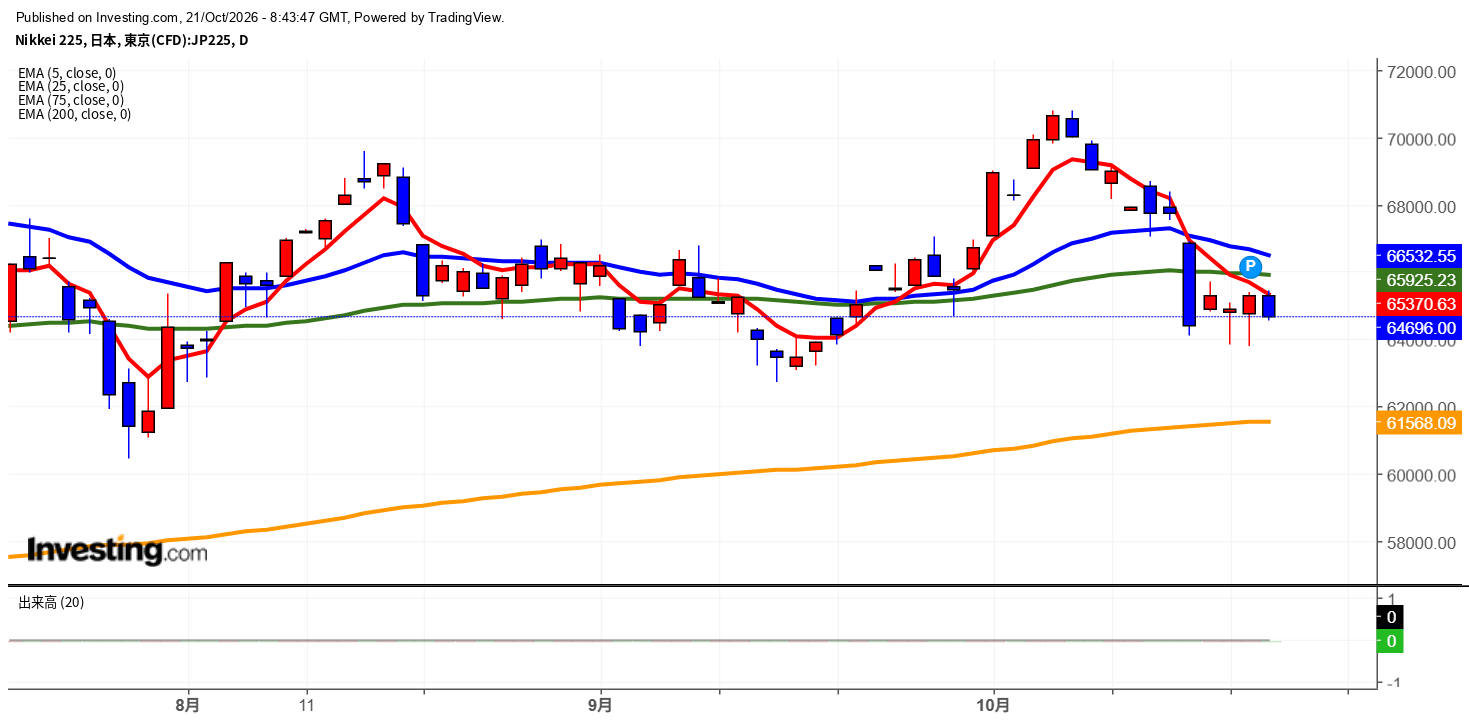
Task: Click the 64696.00 current price label
Action: 1420,327
